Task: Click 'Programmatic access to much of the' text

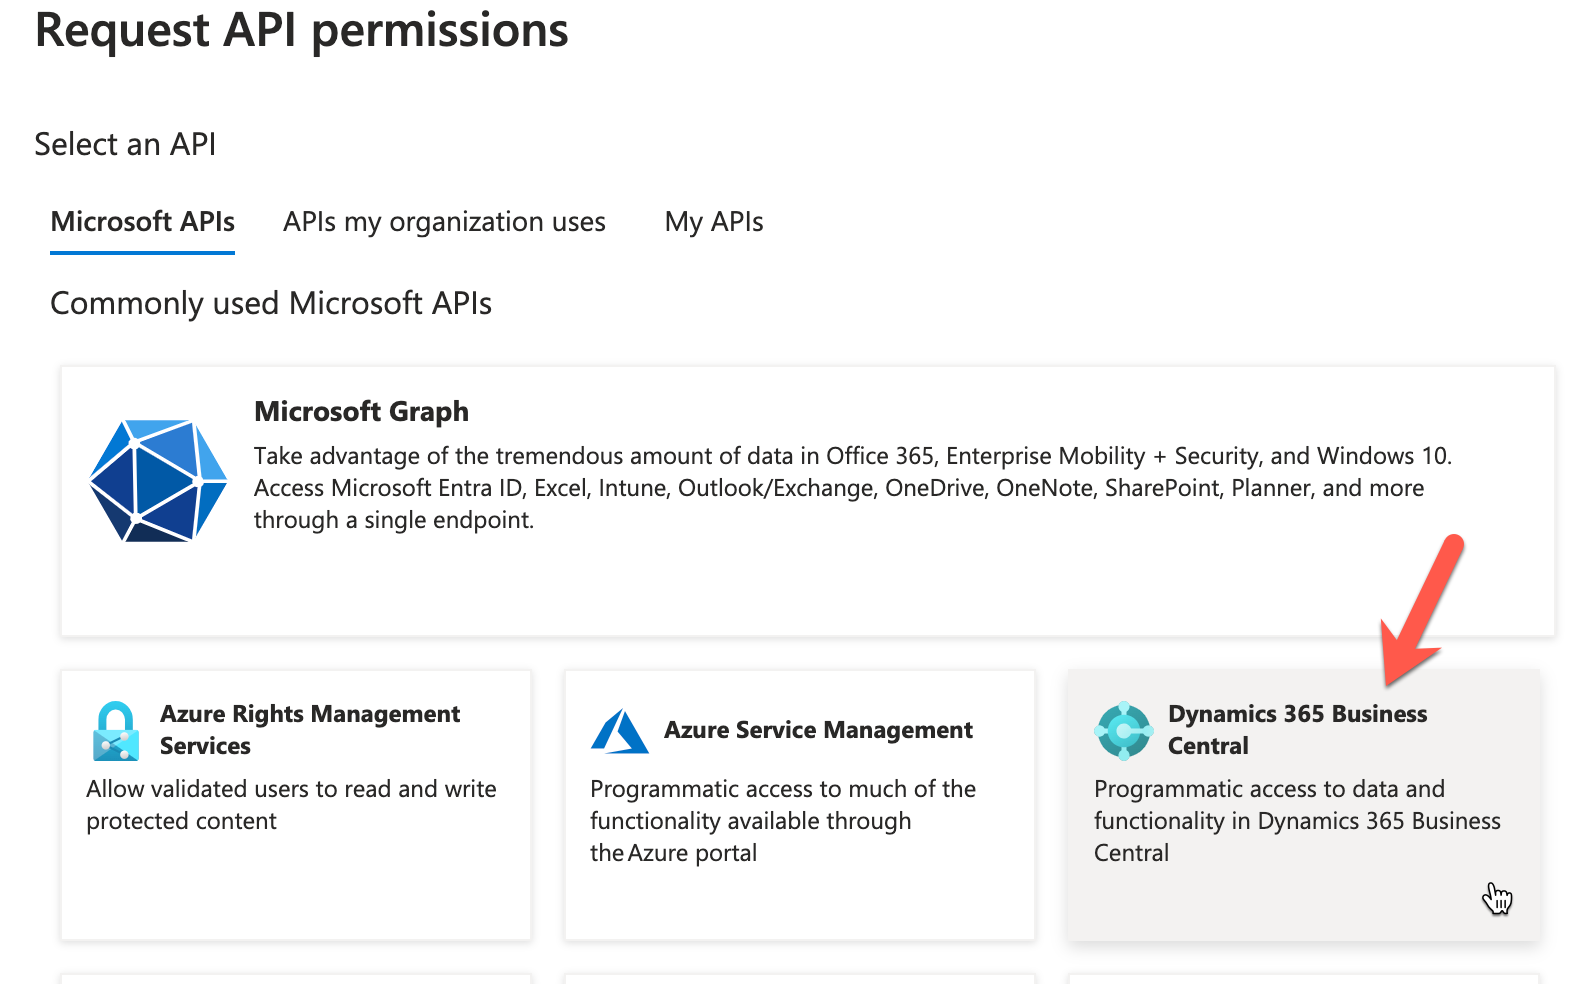Action: (783, 789)
